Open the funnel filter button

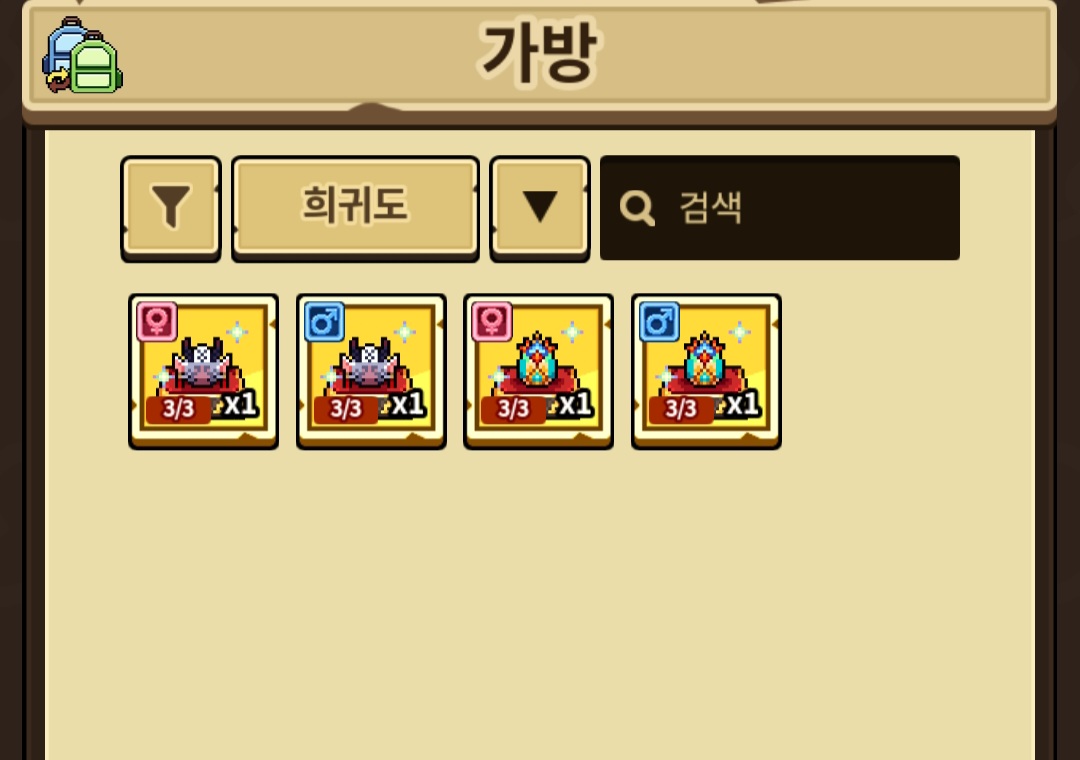(x=171, y=207)
